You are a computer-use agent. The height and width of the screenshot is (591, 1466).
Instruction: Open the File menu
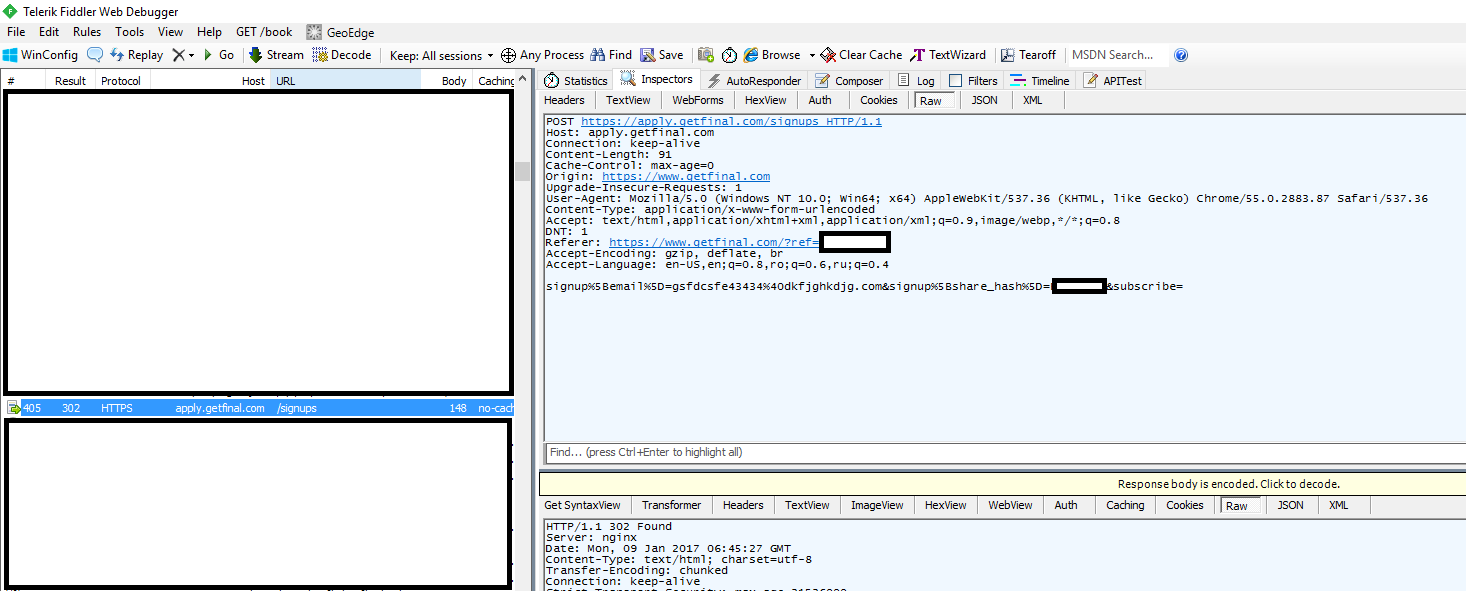pyautogui.click(x=16, y=32)
